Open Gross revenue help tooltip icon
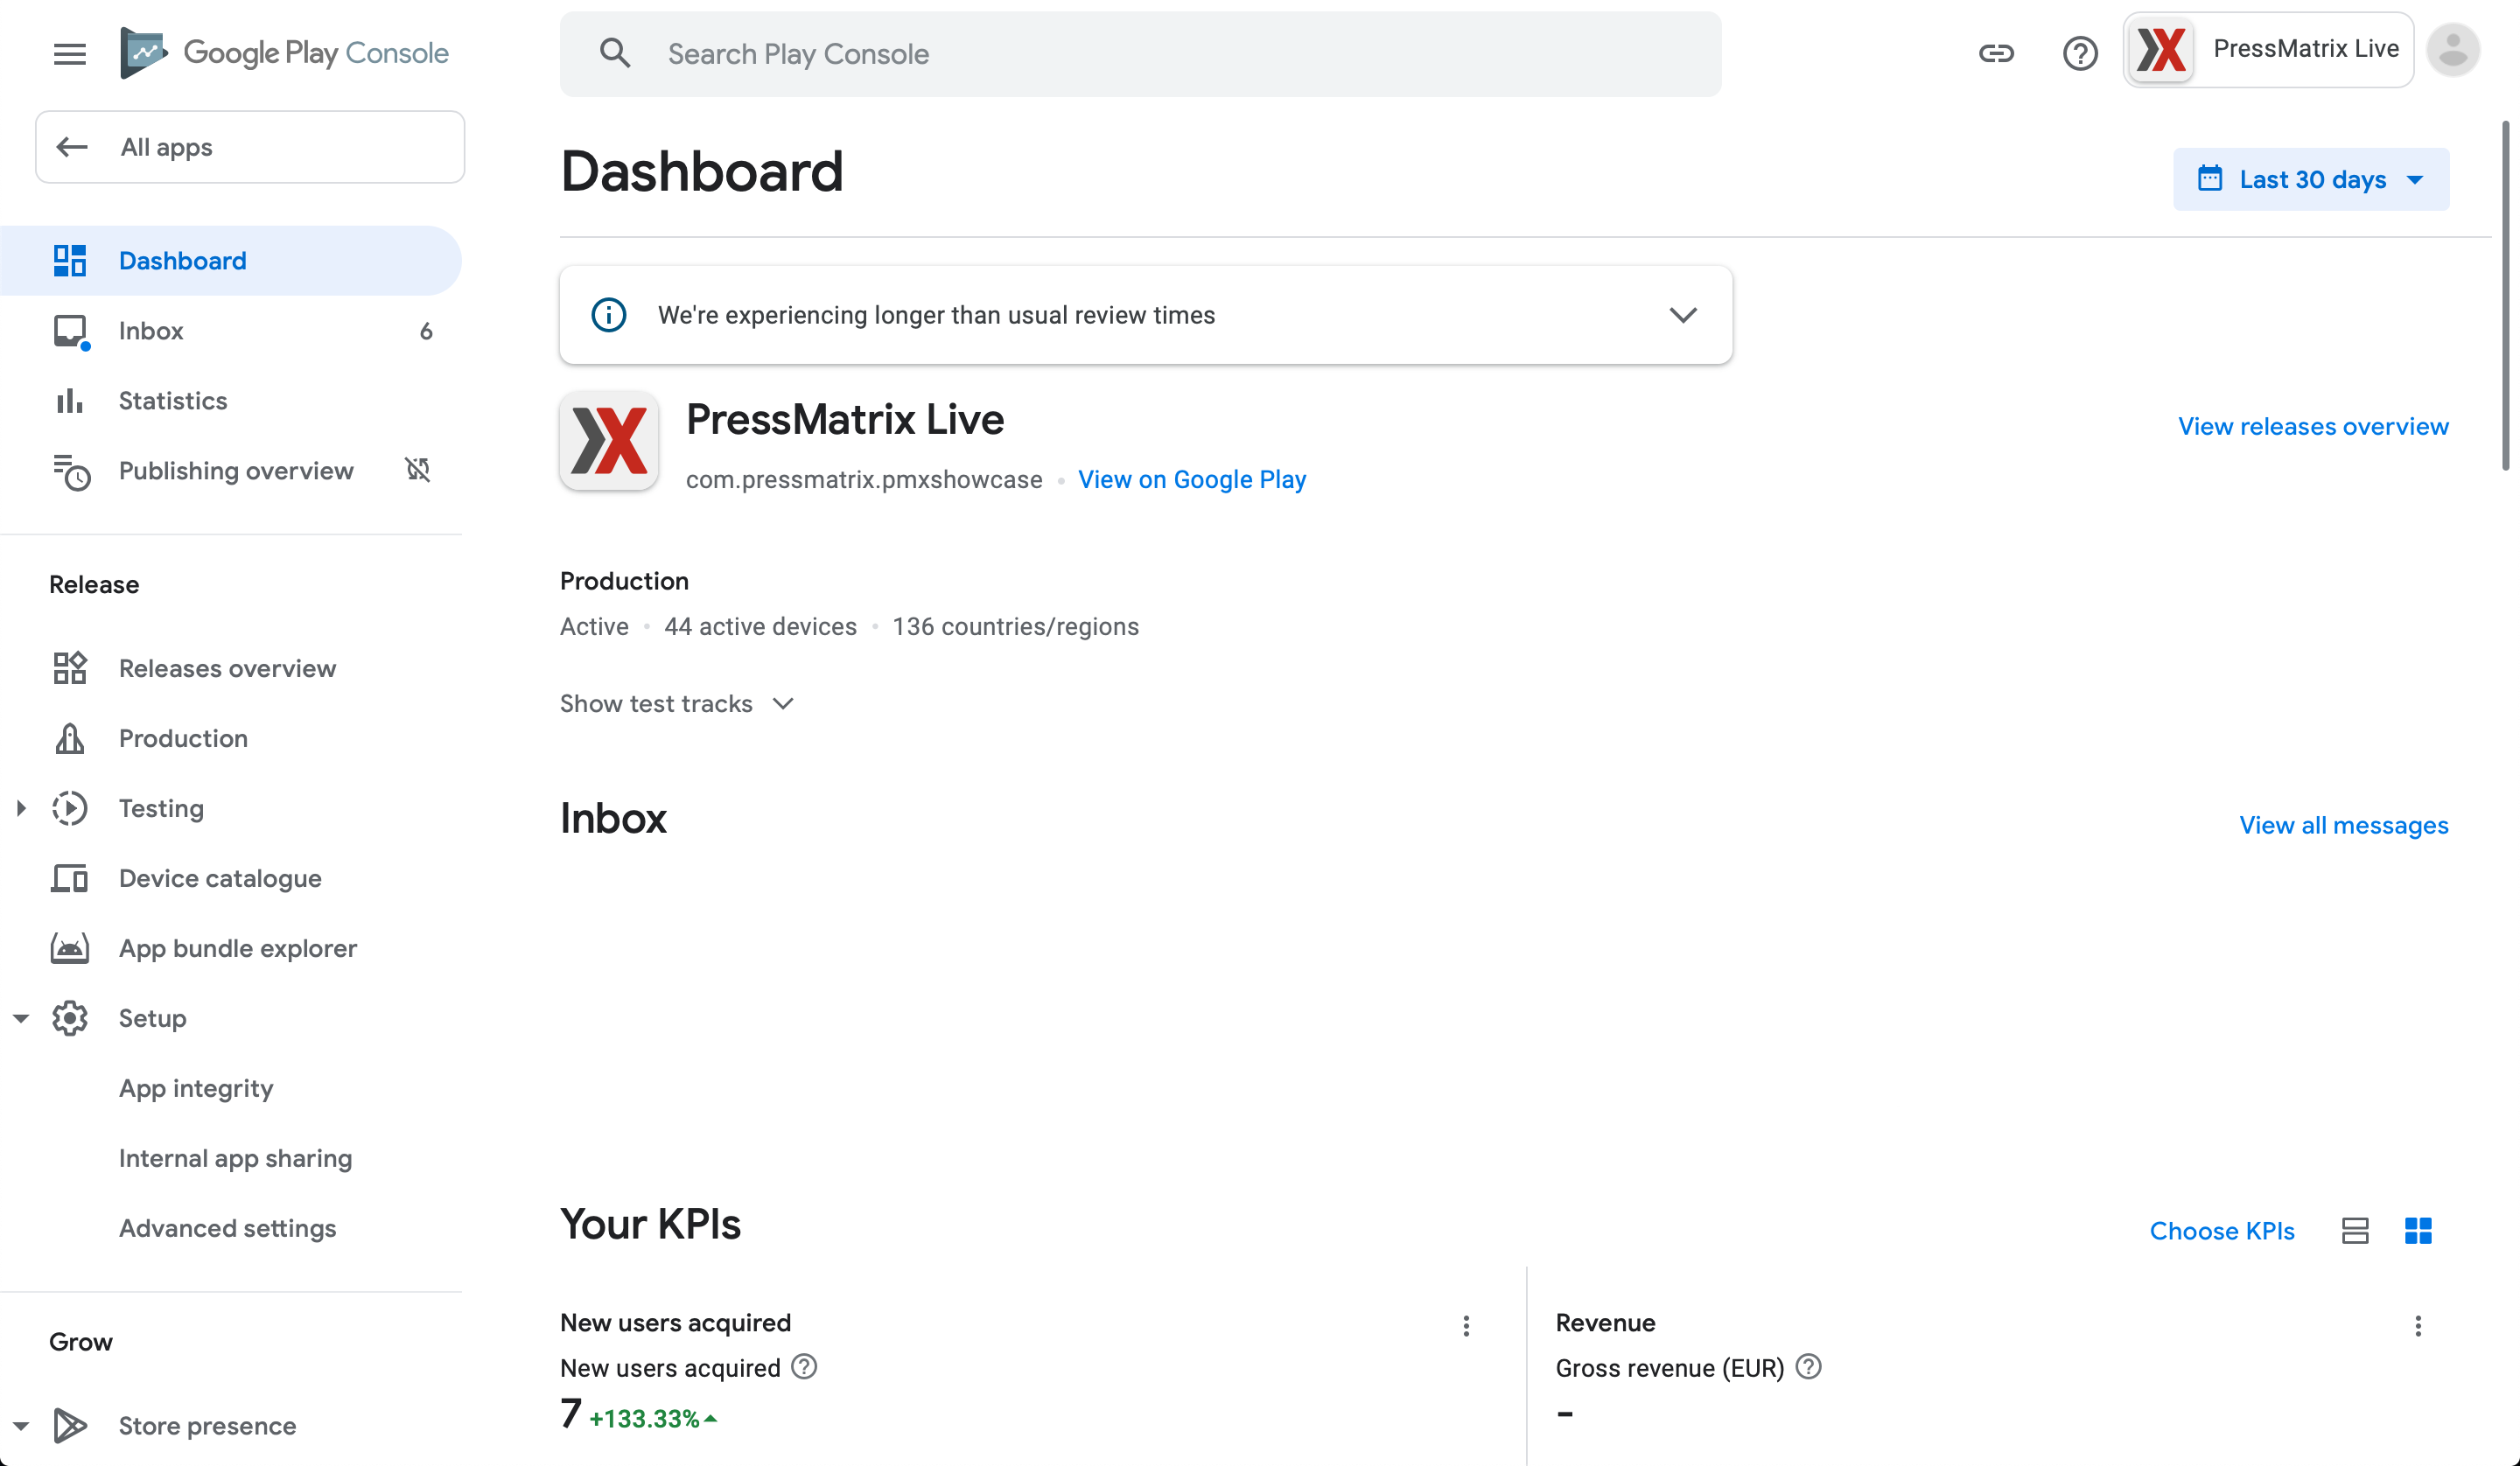Image resolution: width=2520 pixels, height=1466 pixels. [1808, 1366]
